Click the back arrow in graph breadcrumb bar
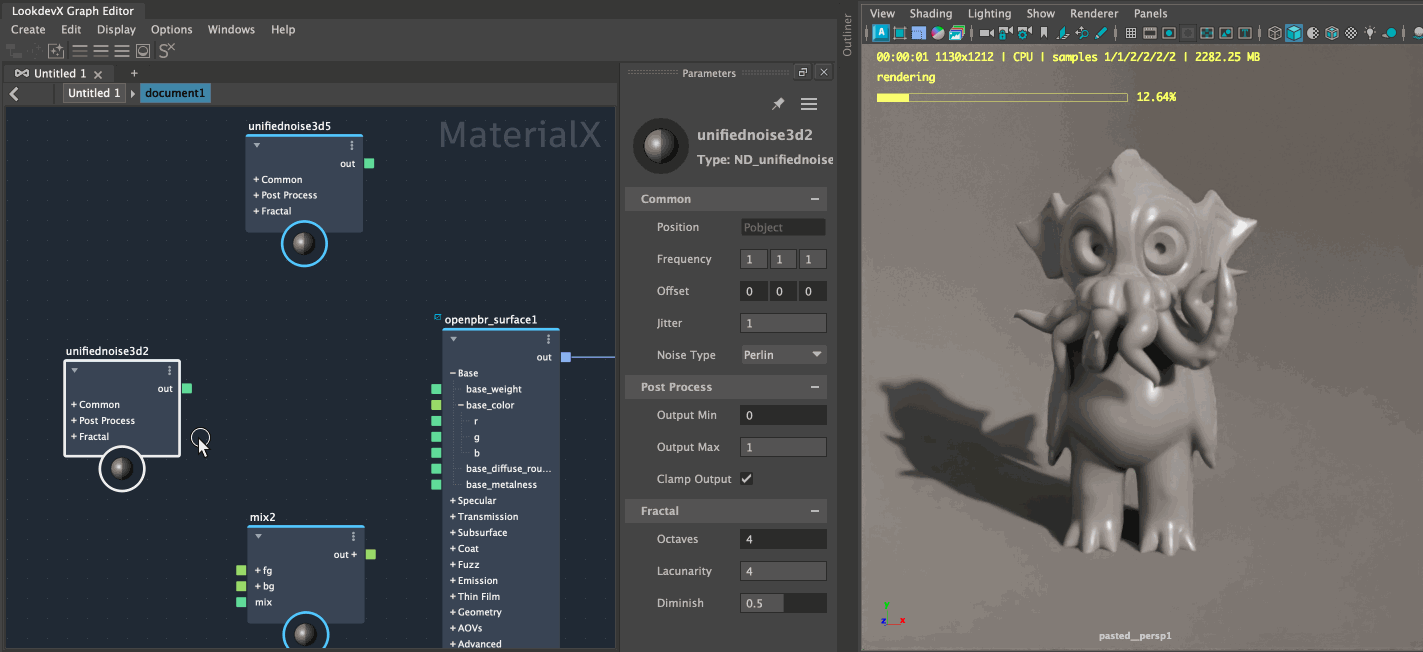1423x652 pixels. (15, 93)
